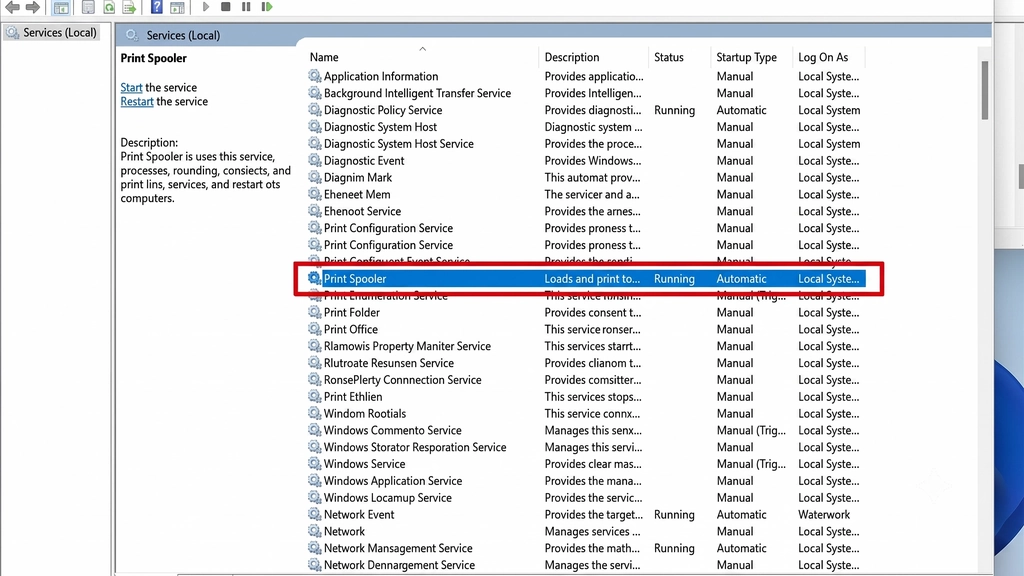Click the gear icon beside Windom Rootials
Image resolution: width=1024 pixels, height=576 pixels.
(315, 413)
